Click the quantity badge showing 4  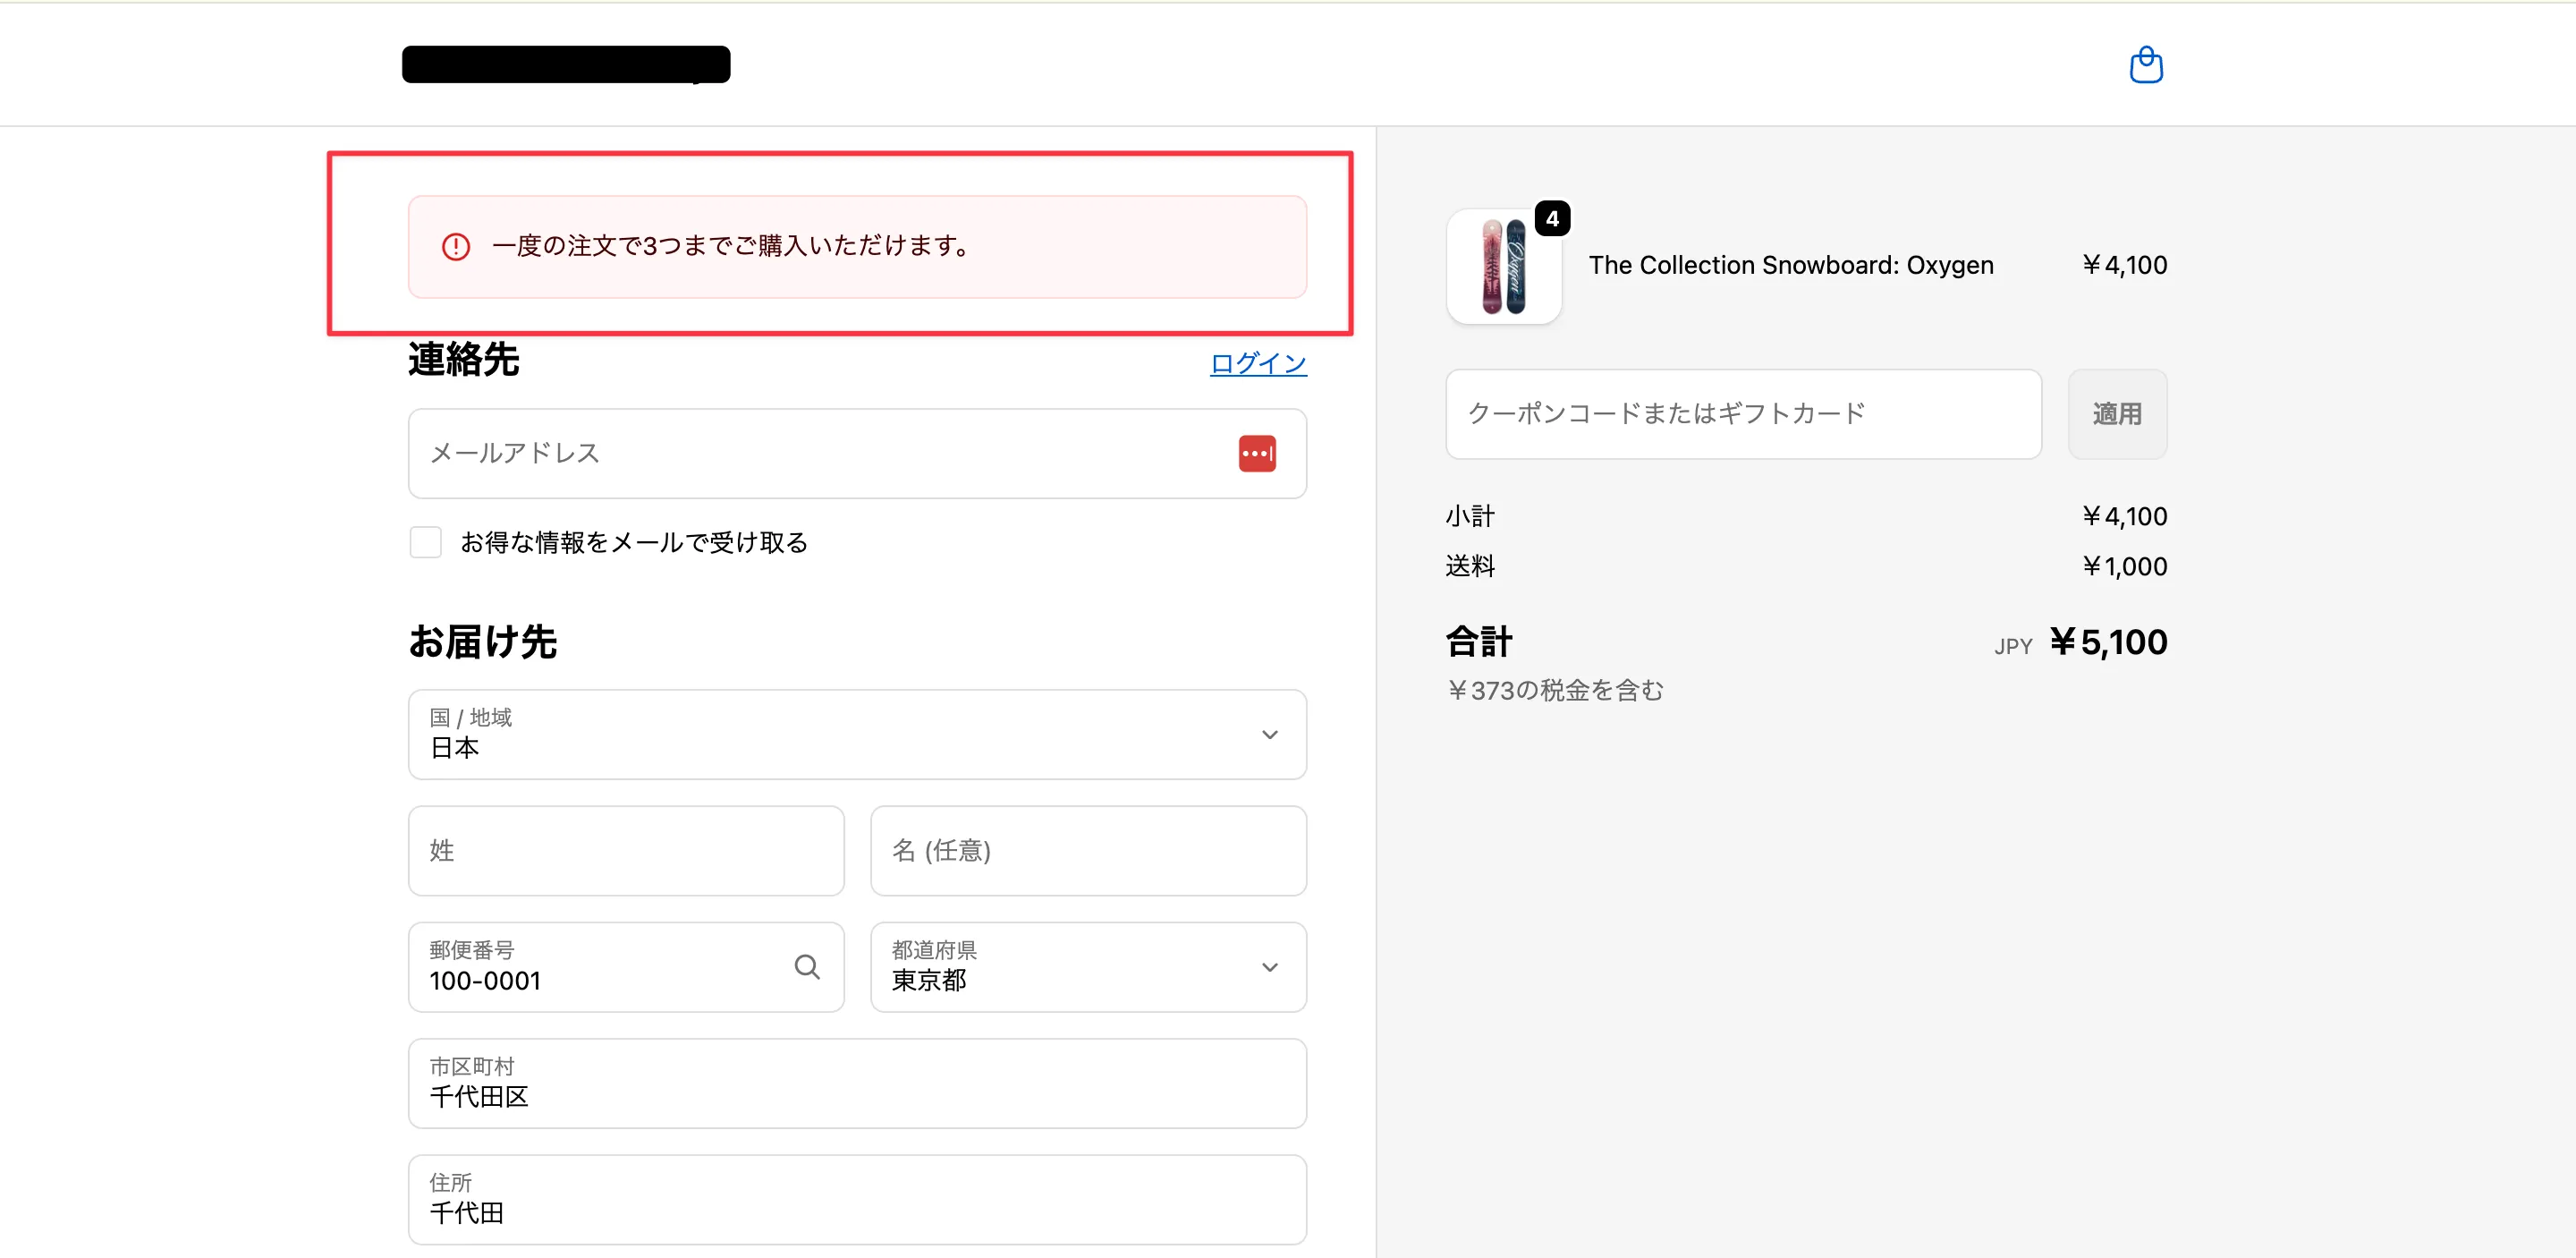point(1552,217)
